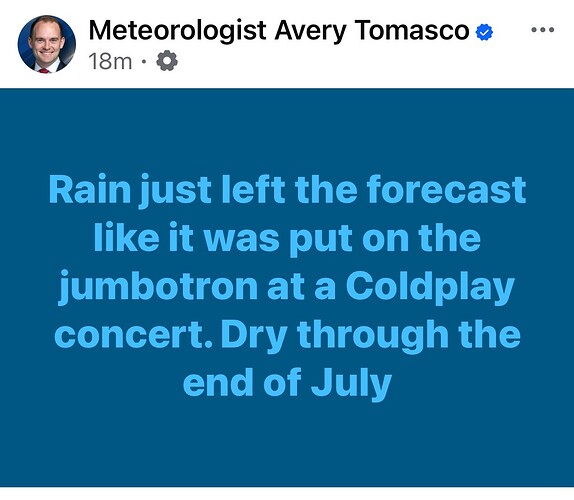Click the "end of July" line
The height and width of the screenshot is (500, 574).
pos(287,384)
